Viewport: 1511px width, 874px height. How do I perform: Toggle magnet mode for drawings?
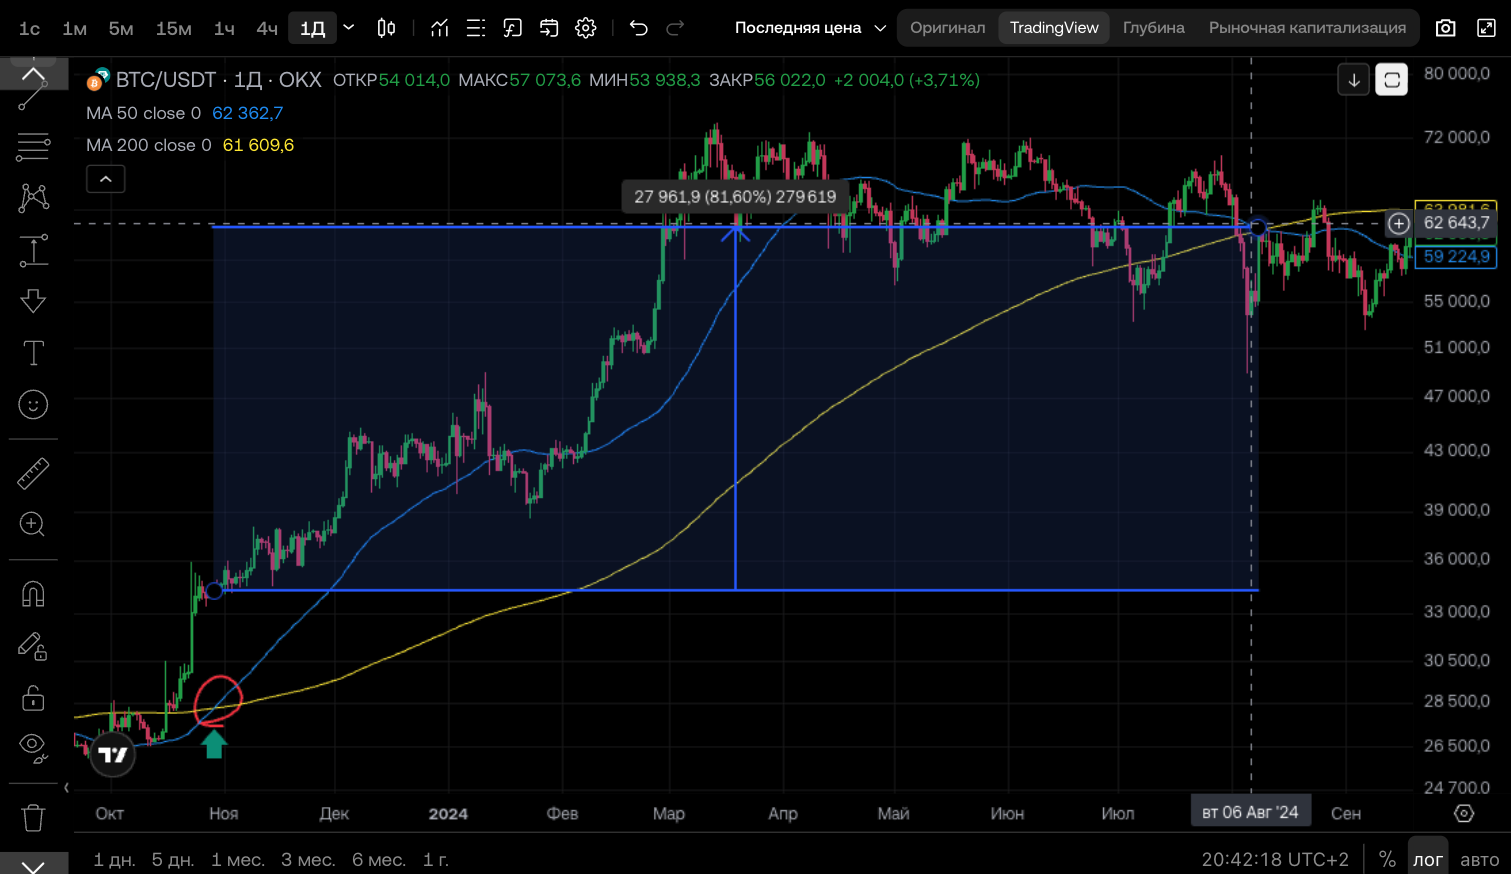tap(33, 595)
